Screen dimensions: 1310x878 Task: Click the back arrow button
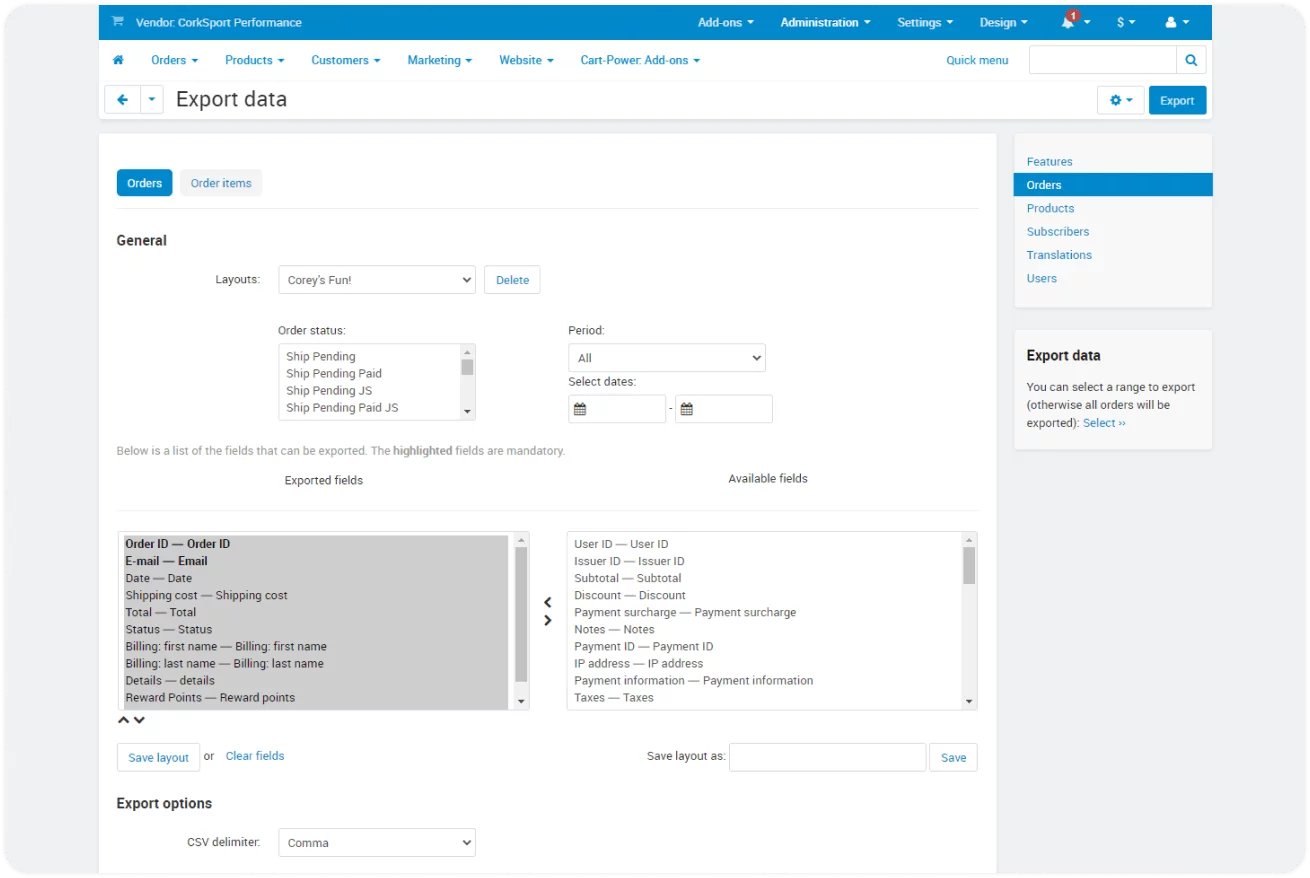122,100
